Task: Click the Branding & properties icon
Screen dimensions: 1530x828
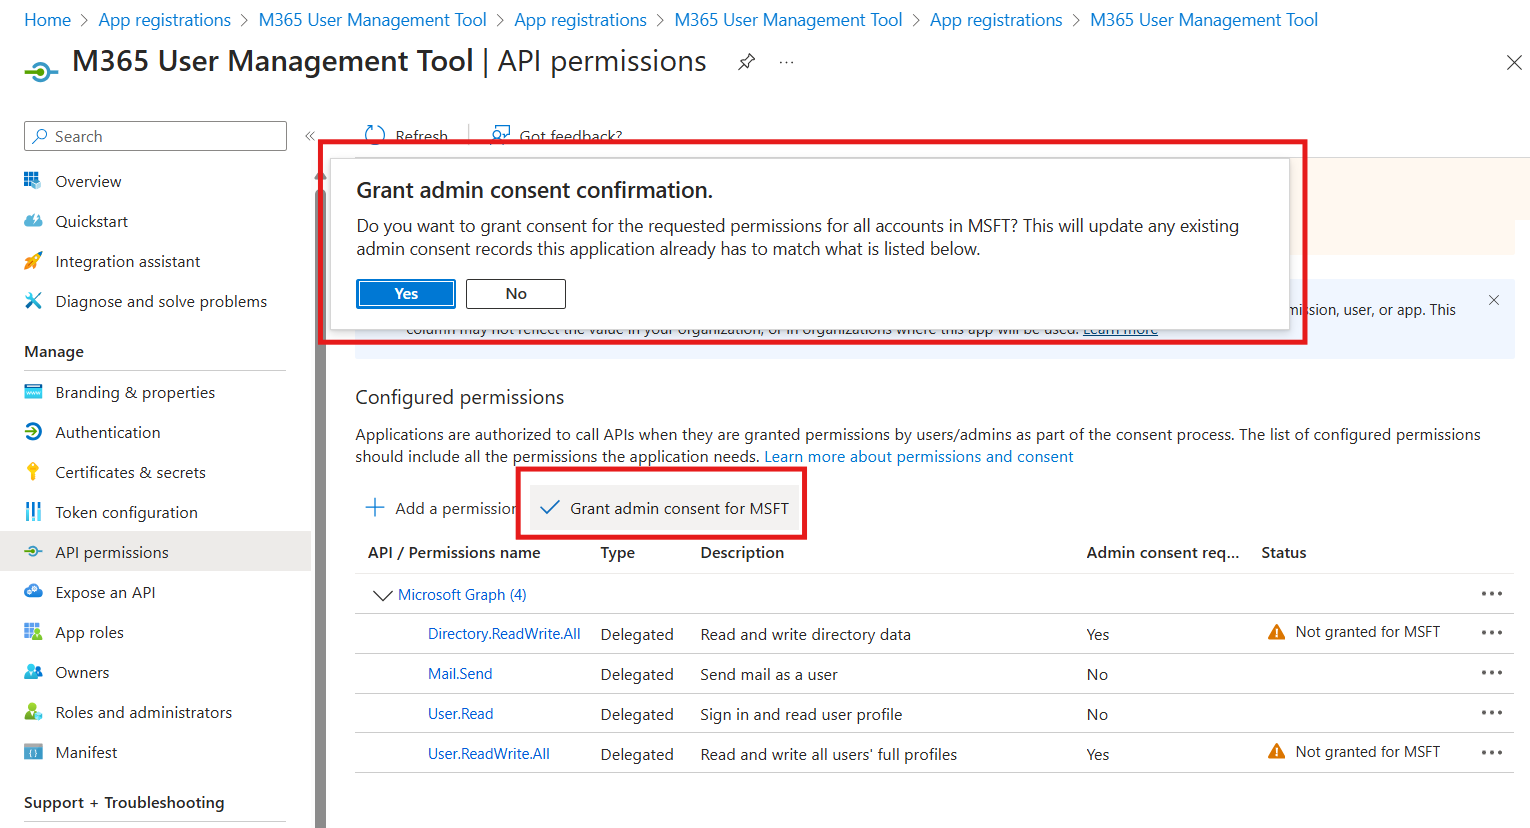Action: point(33,392)
